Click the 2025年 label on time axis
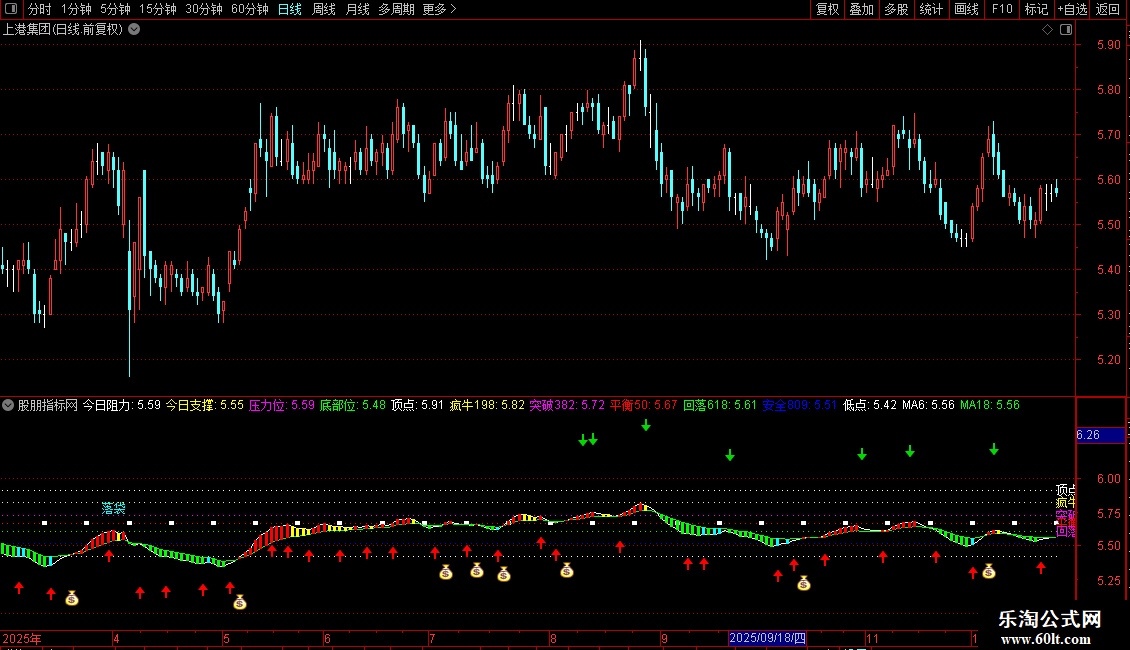Viewport: 1130px width, 650px height. pos(22,638)
